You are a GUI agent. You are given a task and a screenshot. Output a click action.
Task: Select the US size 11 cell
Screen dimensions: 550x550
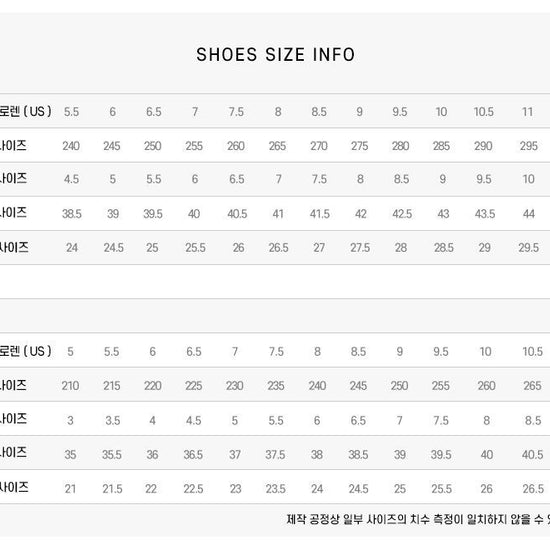[528, 112]
